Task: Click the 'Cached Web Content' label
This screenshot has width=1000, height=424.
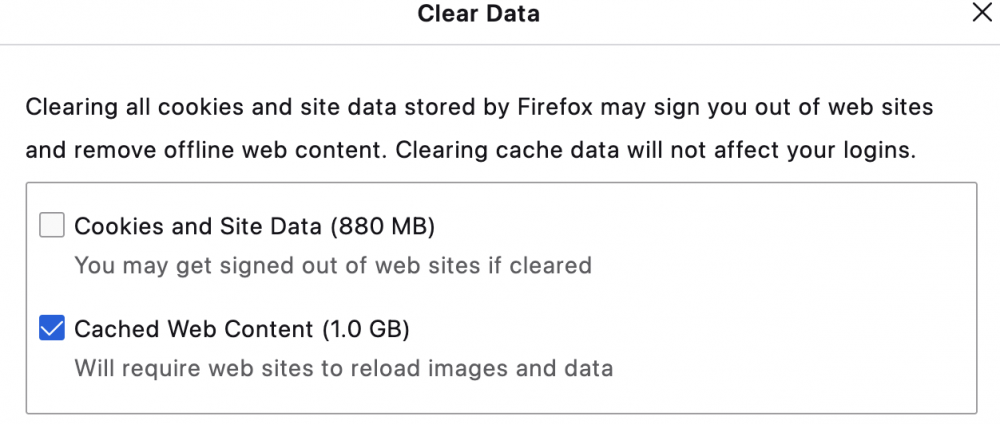Action: point(194,328)
